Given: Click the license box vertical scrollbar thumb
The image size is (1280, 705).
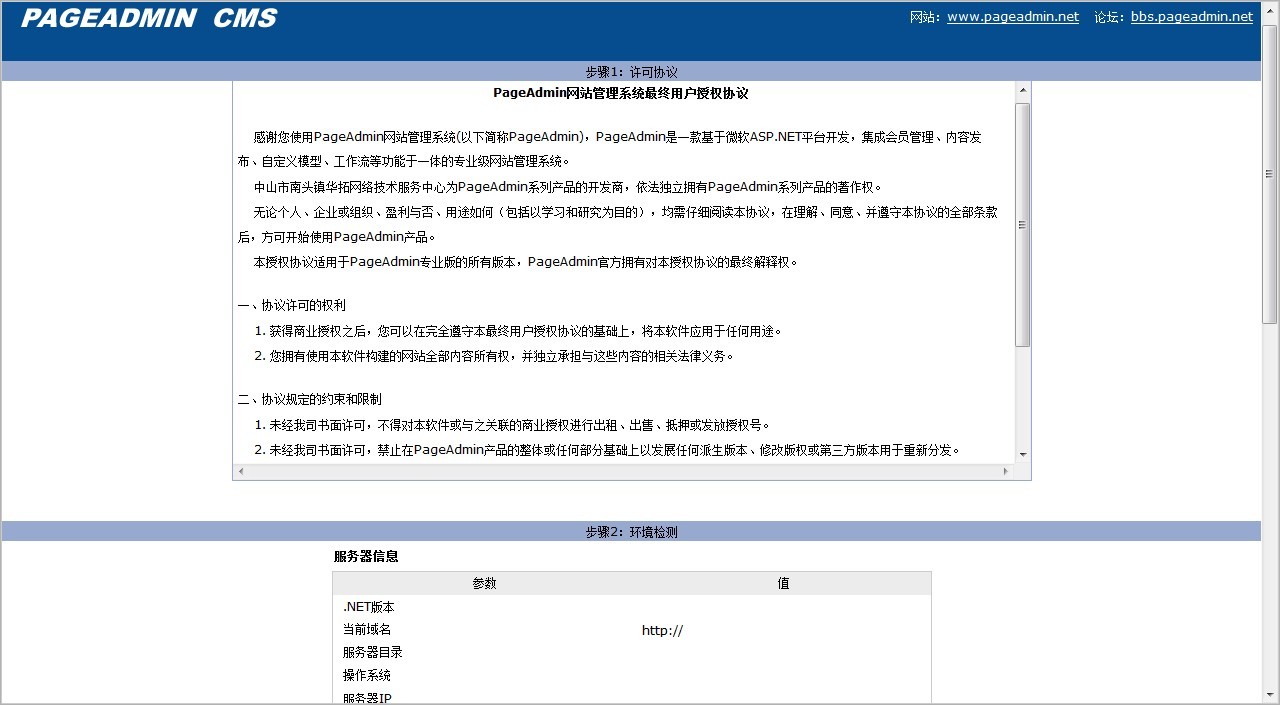Looking at the screenshot, I should (x=1022, y=225).
